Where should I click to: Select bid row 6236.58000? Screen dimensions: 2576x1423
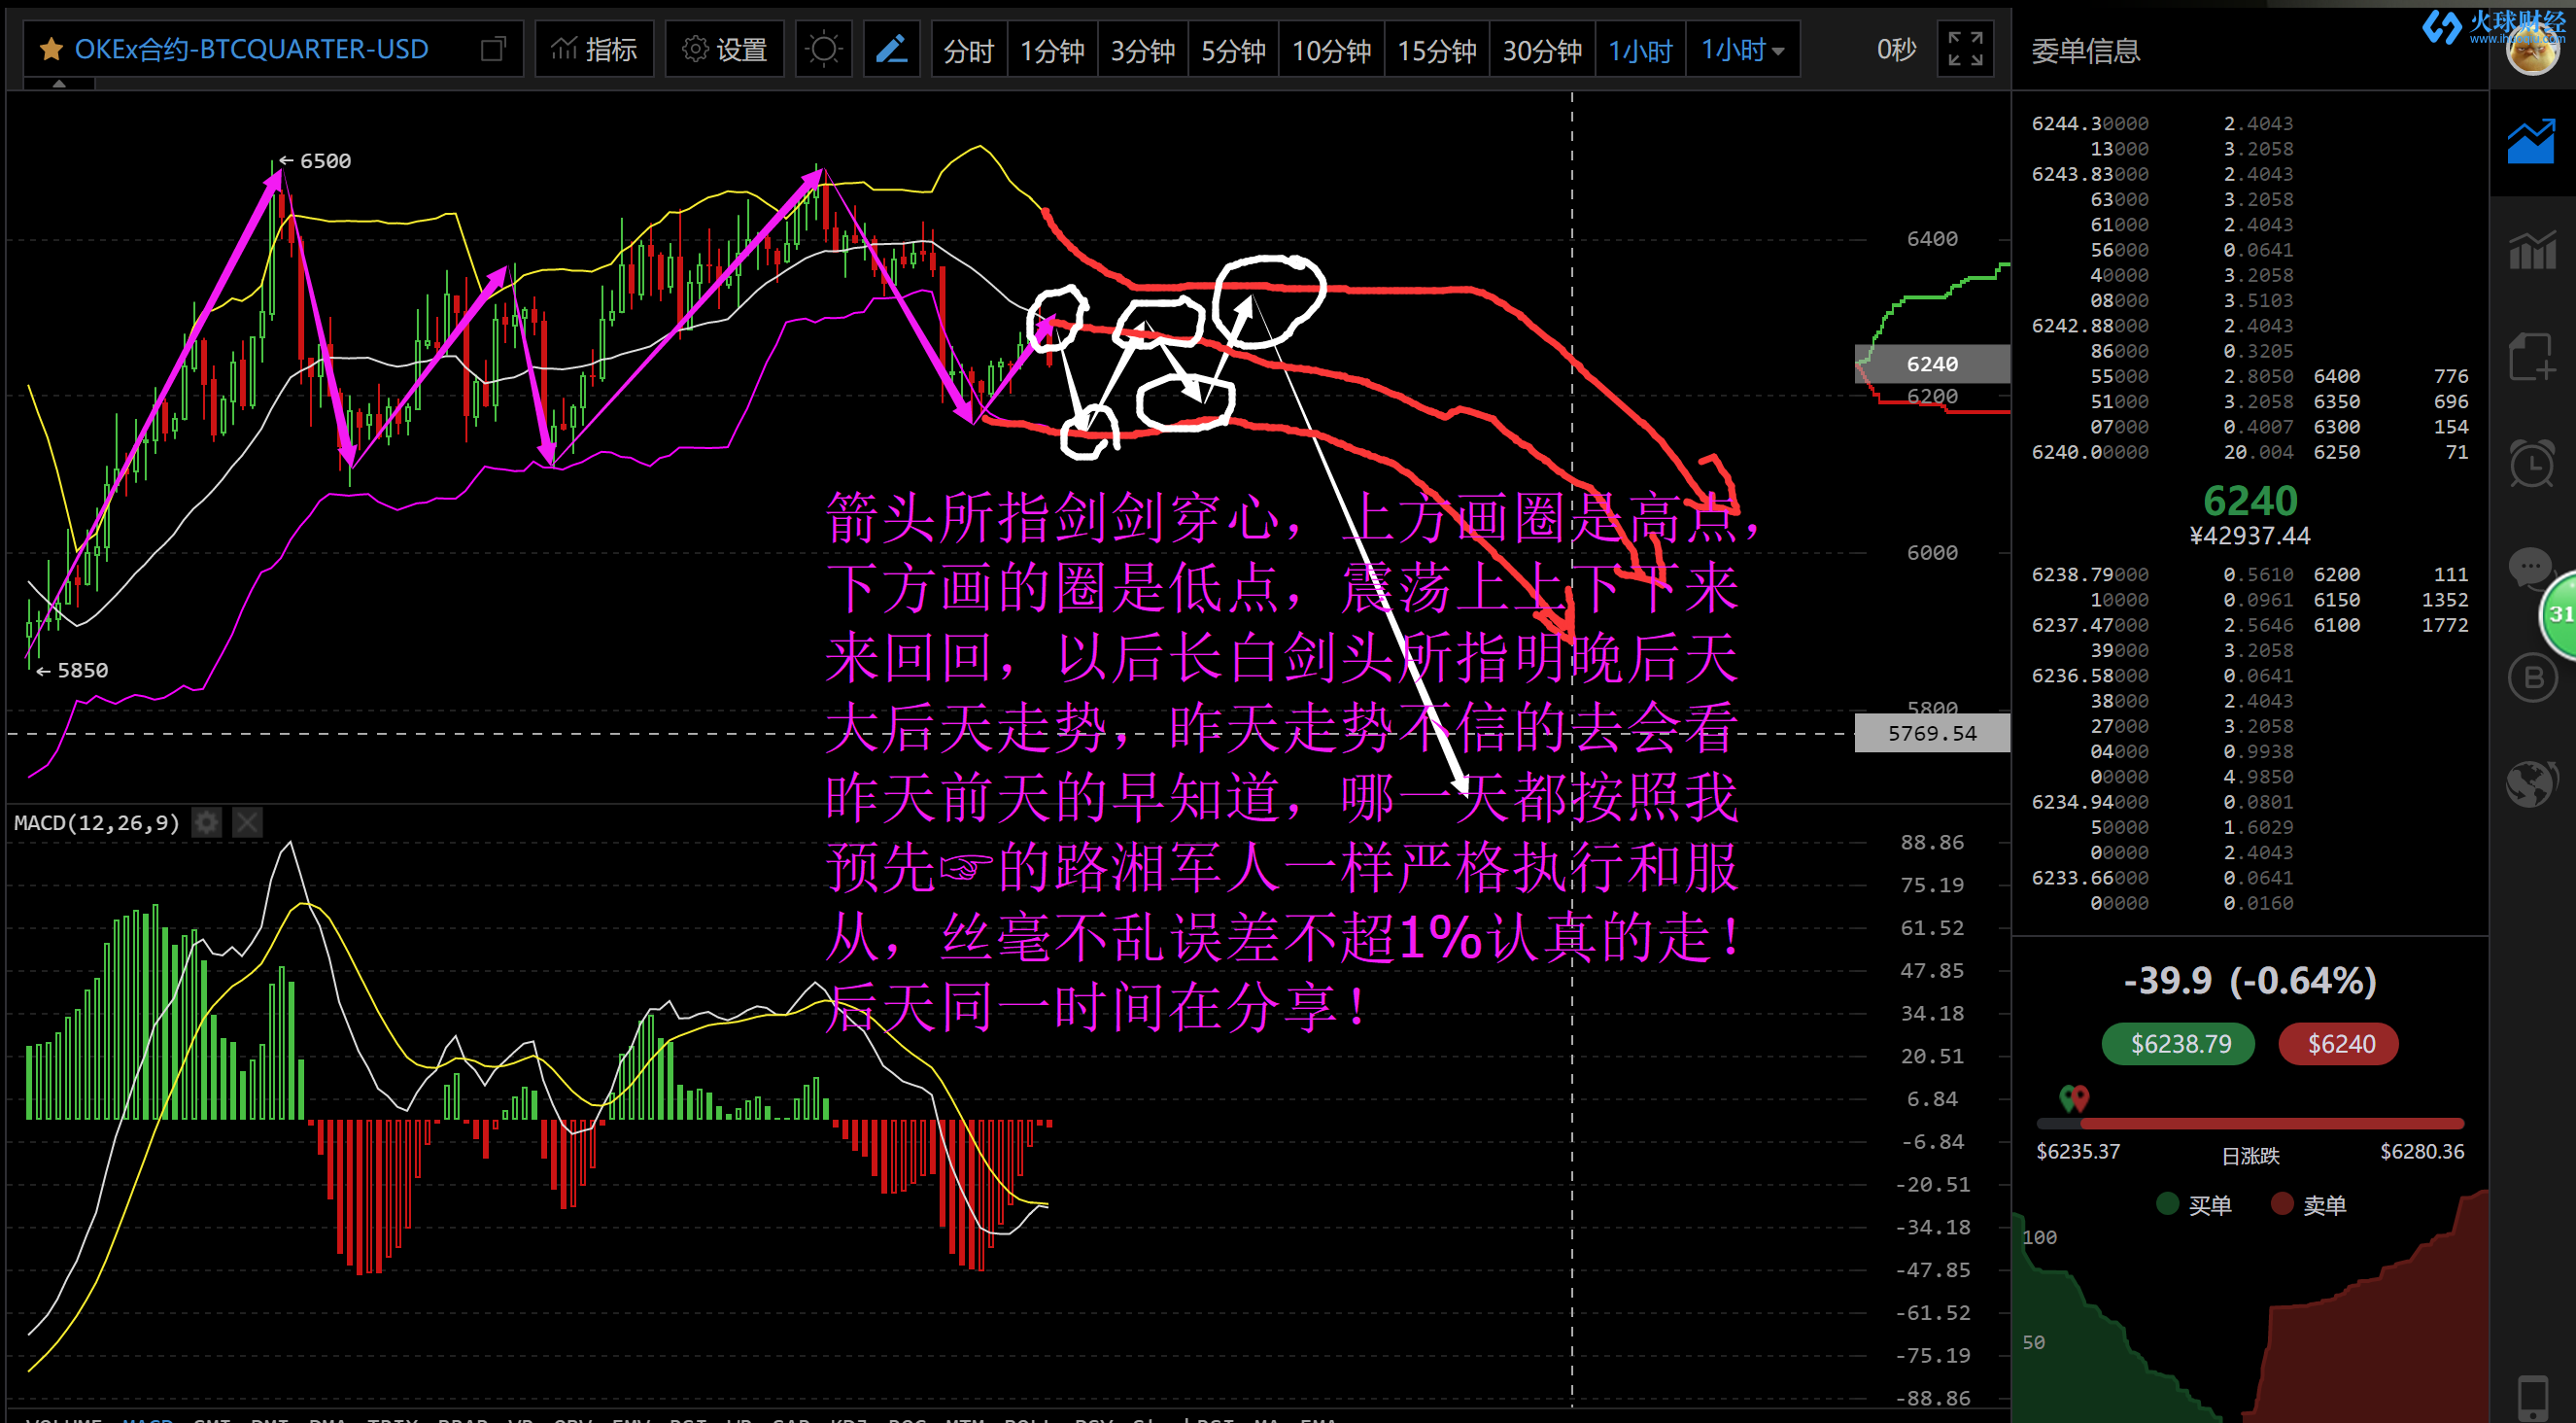(2162, 676)
